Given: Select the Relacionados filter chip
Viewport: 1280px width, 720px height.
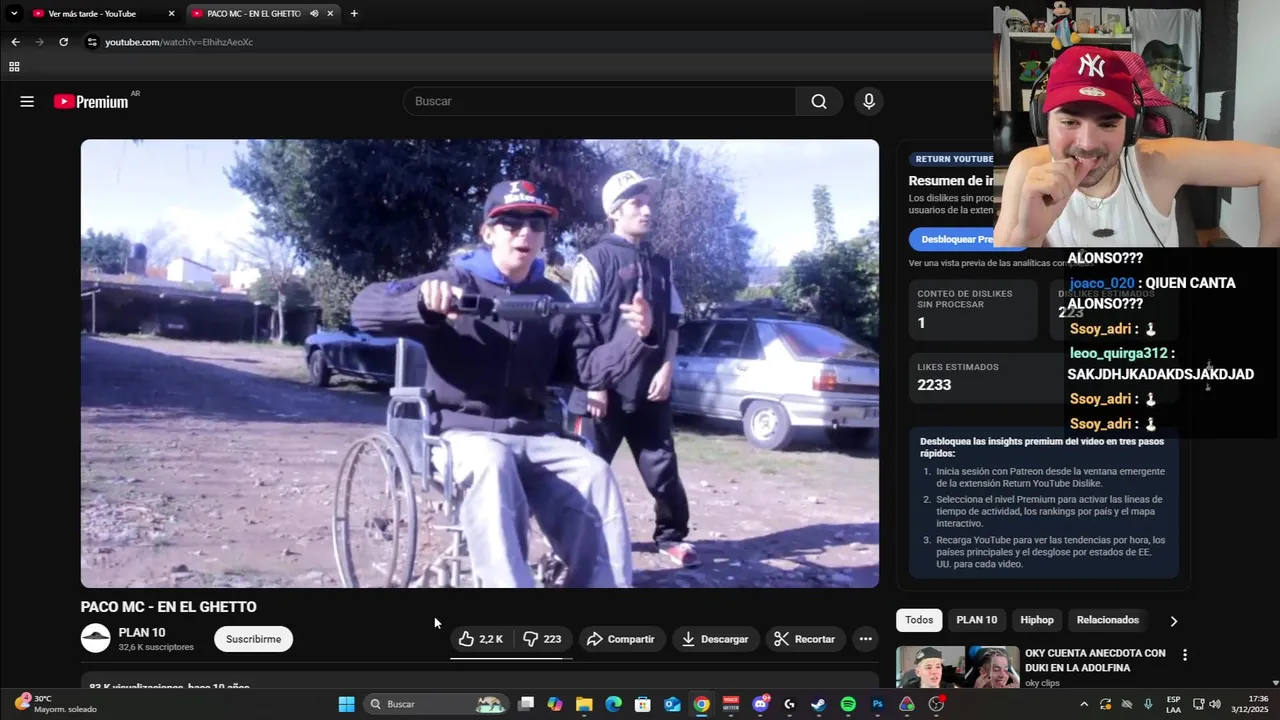Looking at the screenshot, I should click(1107, 620).
